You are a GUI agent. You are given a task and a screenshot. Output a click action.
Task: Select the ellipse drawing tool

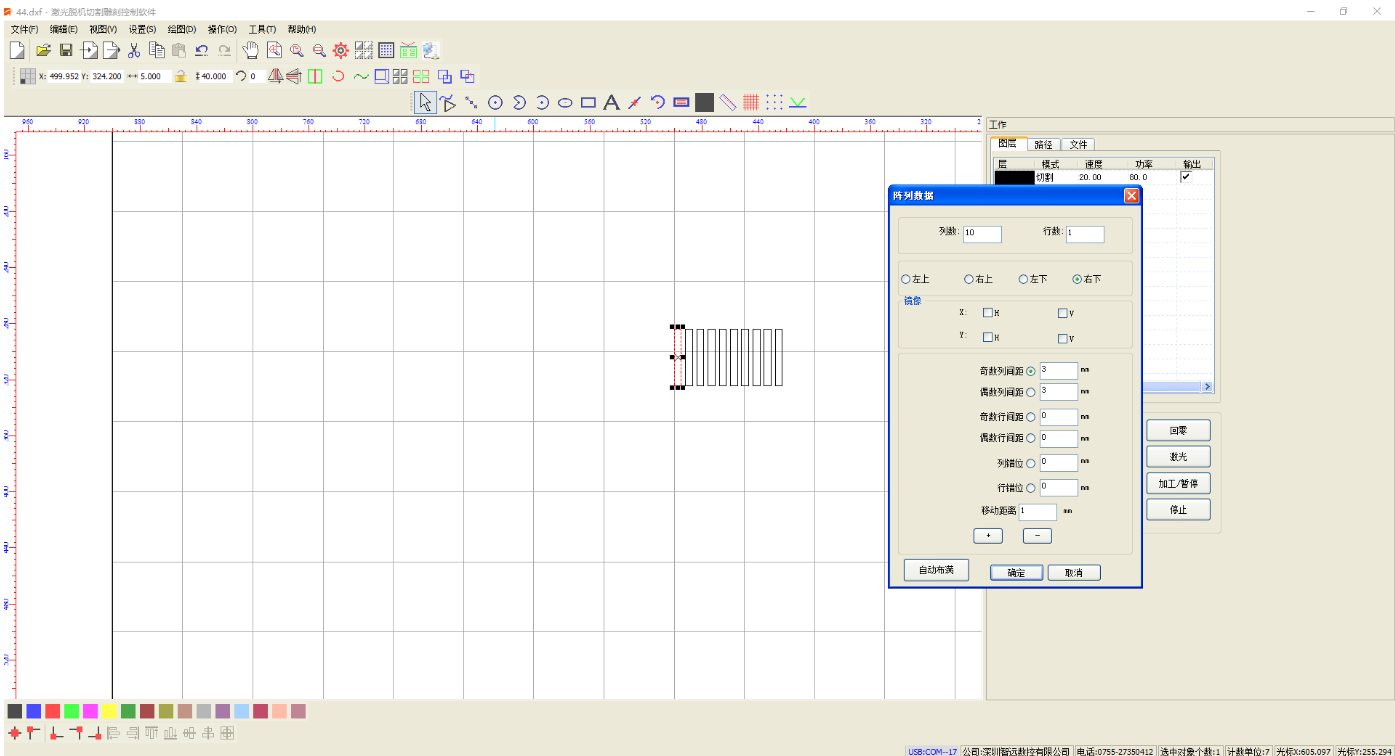coord(565,102)
